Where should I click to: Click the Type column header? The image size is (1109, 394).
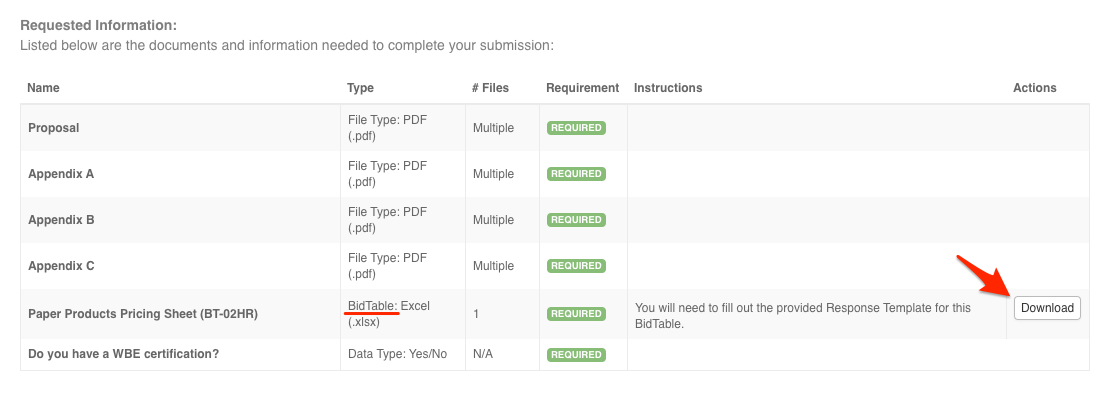click(360, 88)
